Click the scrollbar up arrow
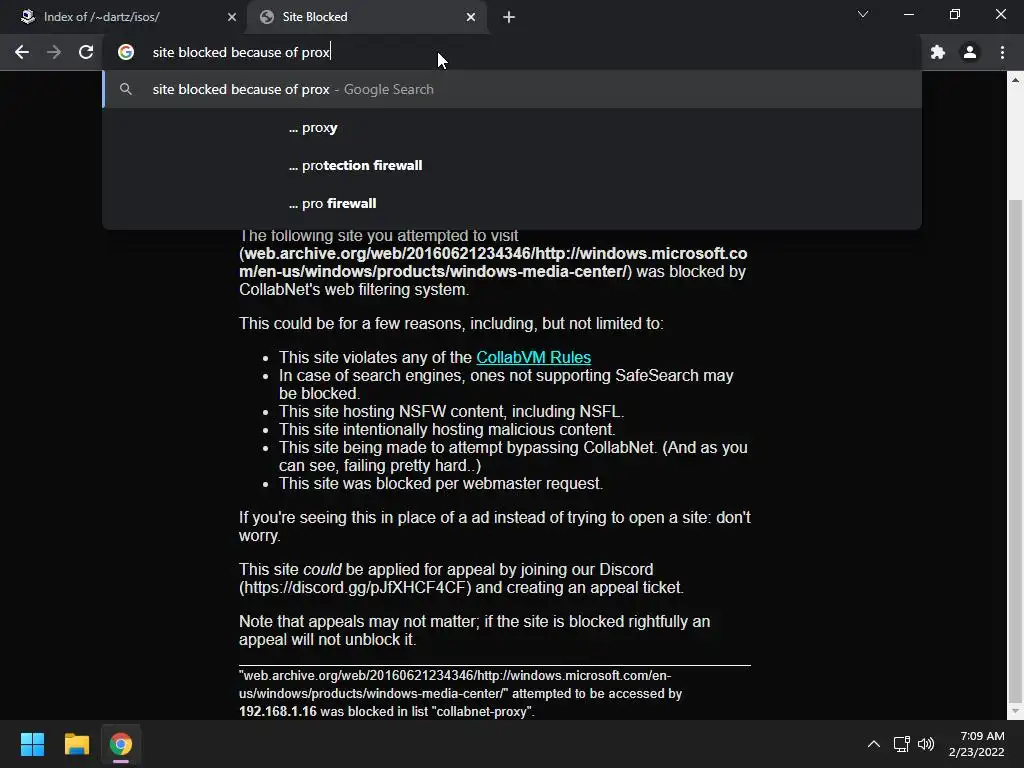 coord(1015,80)
